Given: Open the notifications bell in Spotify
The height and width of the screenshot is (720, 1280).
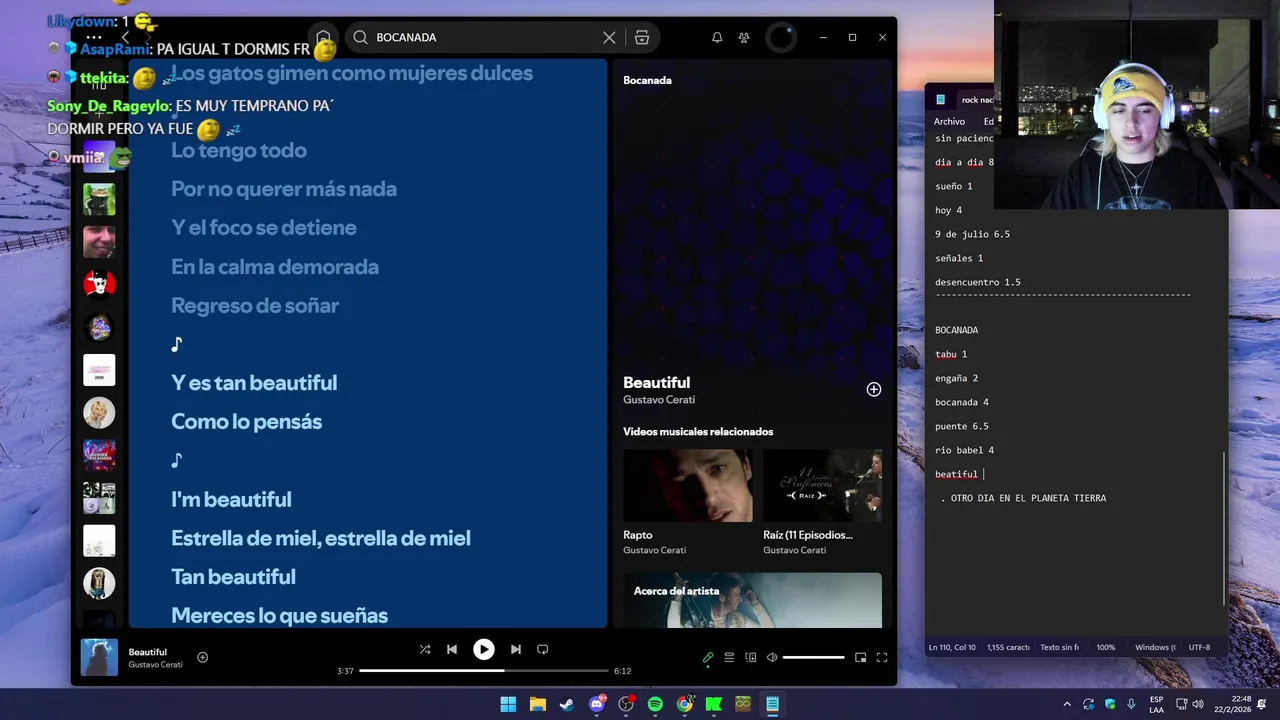Looking at the screenshot, I should point(717,37).
